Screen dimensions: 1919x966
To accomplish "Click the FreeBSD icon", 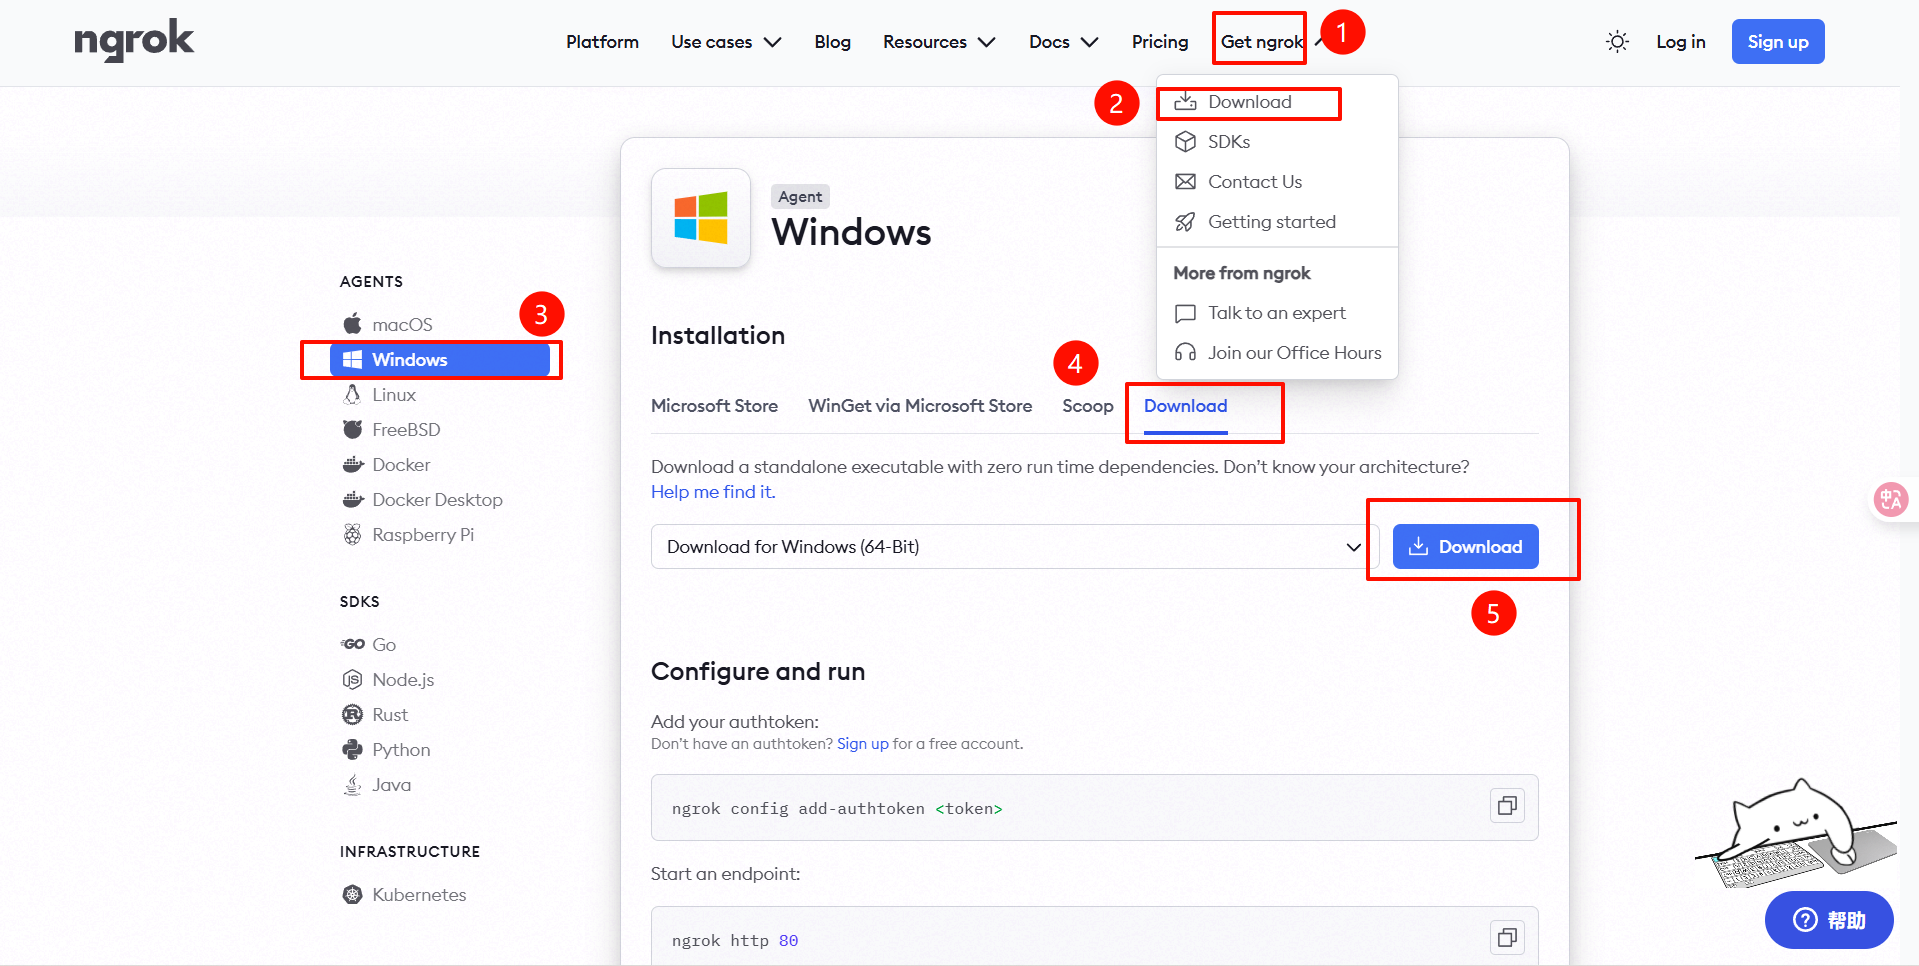I will [352, 429].
